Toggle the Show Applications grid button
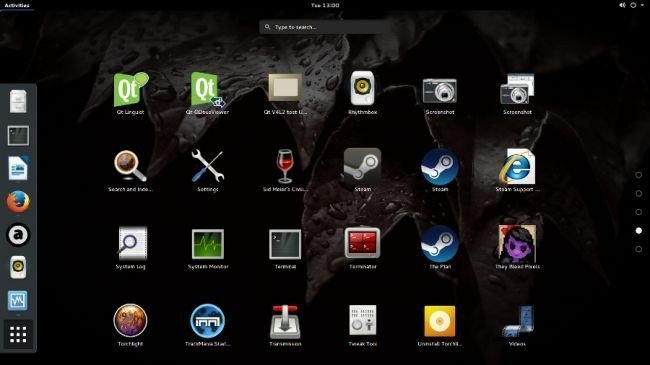Image resolution: width=650 pixels, height=365 pixels. (18, 334)
